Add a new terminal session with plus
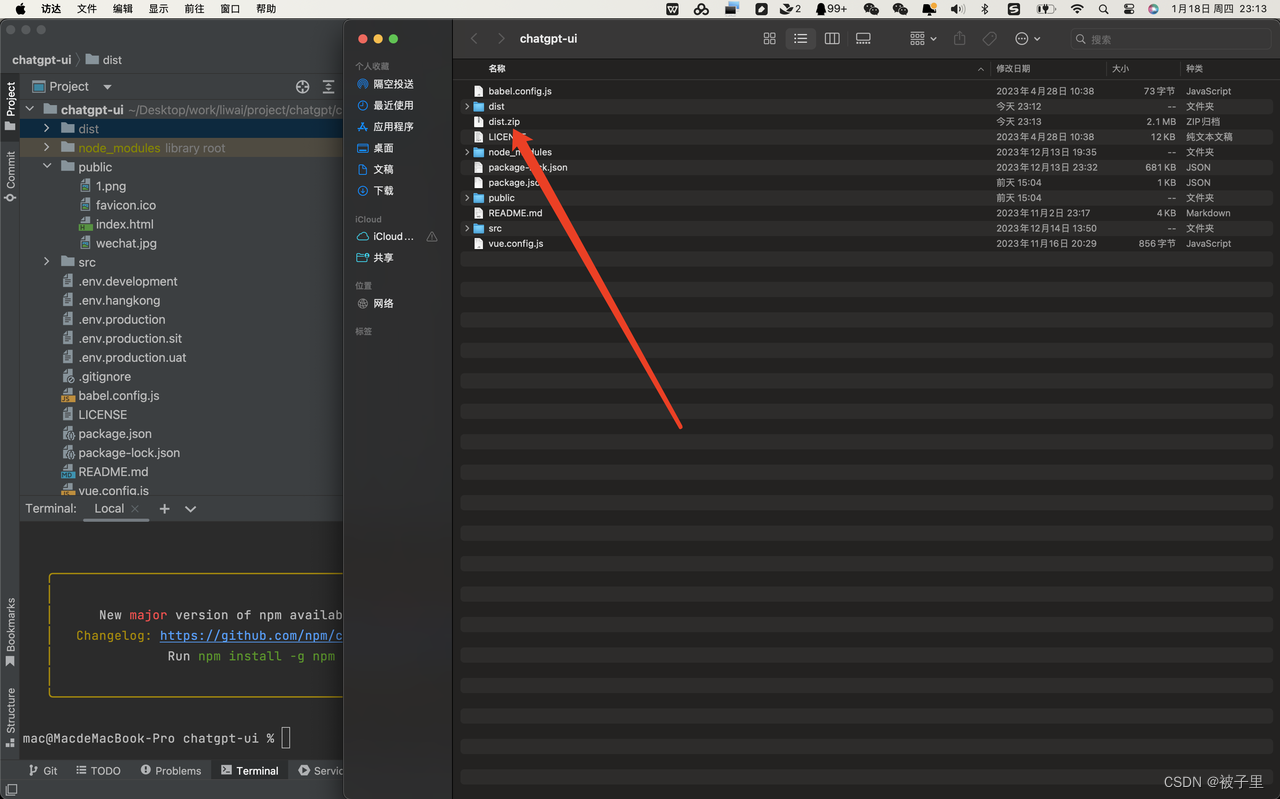Screen dimensions: 1280x799 tap(165, 509)
